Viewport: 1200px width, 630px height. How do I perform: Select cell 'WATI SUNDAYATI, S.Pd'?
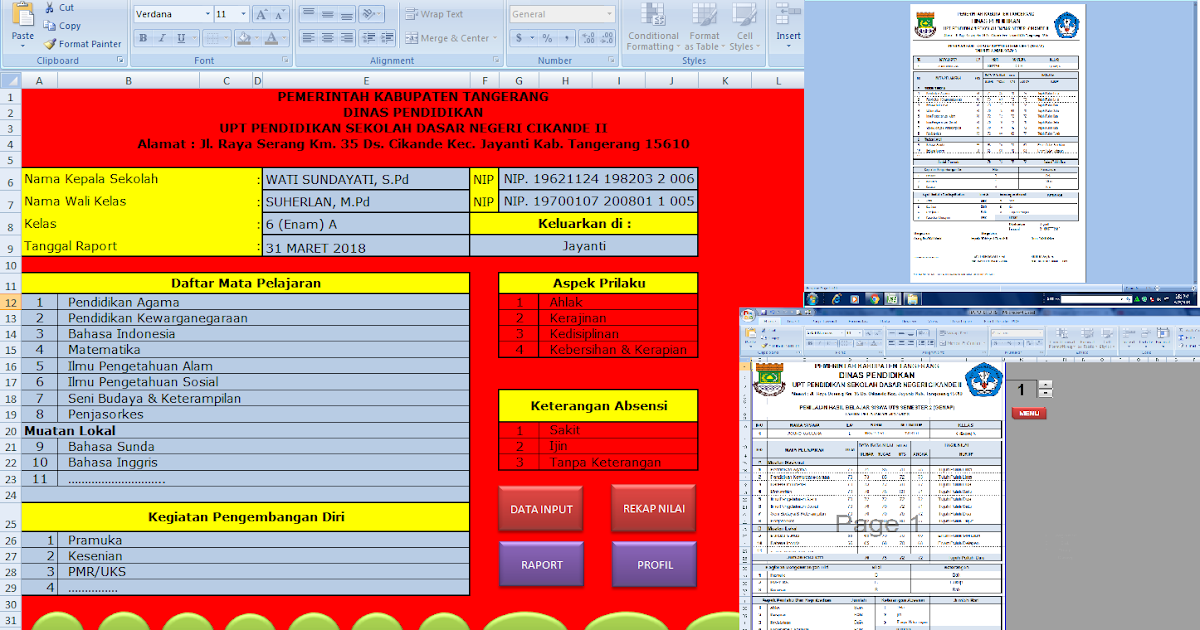366,180
